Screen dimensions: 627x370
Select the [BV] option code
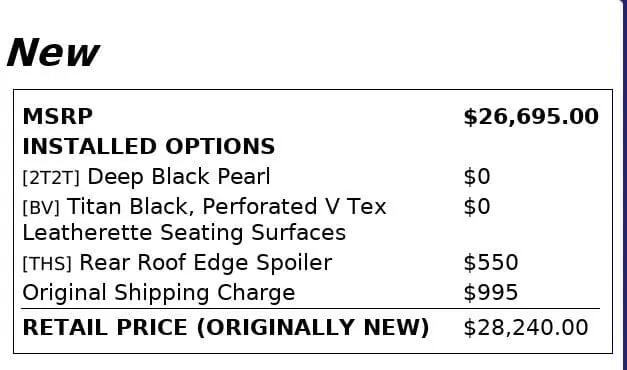click(41, 208)
